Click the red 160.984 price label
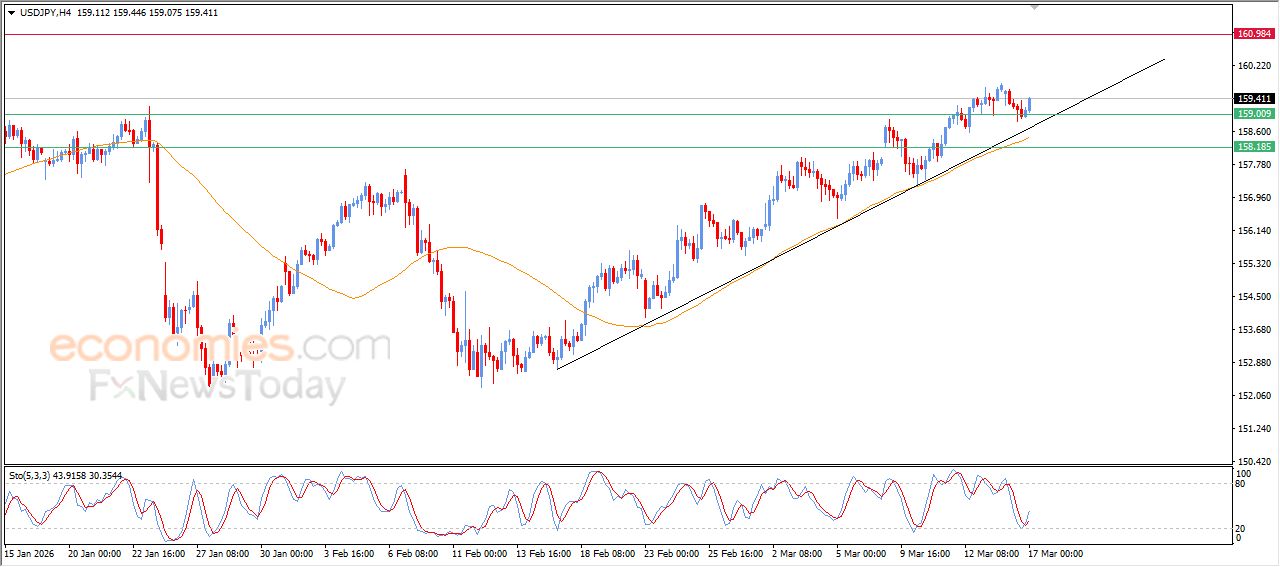The width and height of the screenshot is (1280, 567). point(1254,34)
